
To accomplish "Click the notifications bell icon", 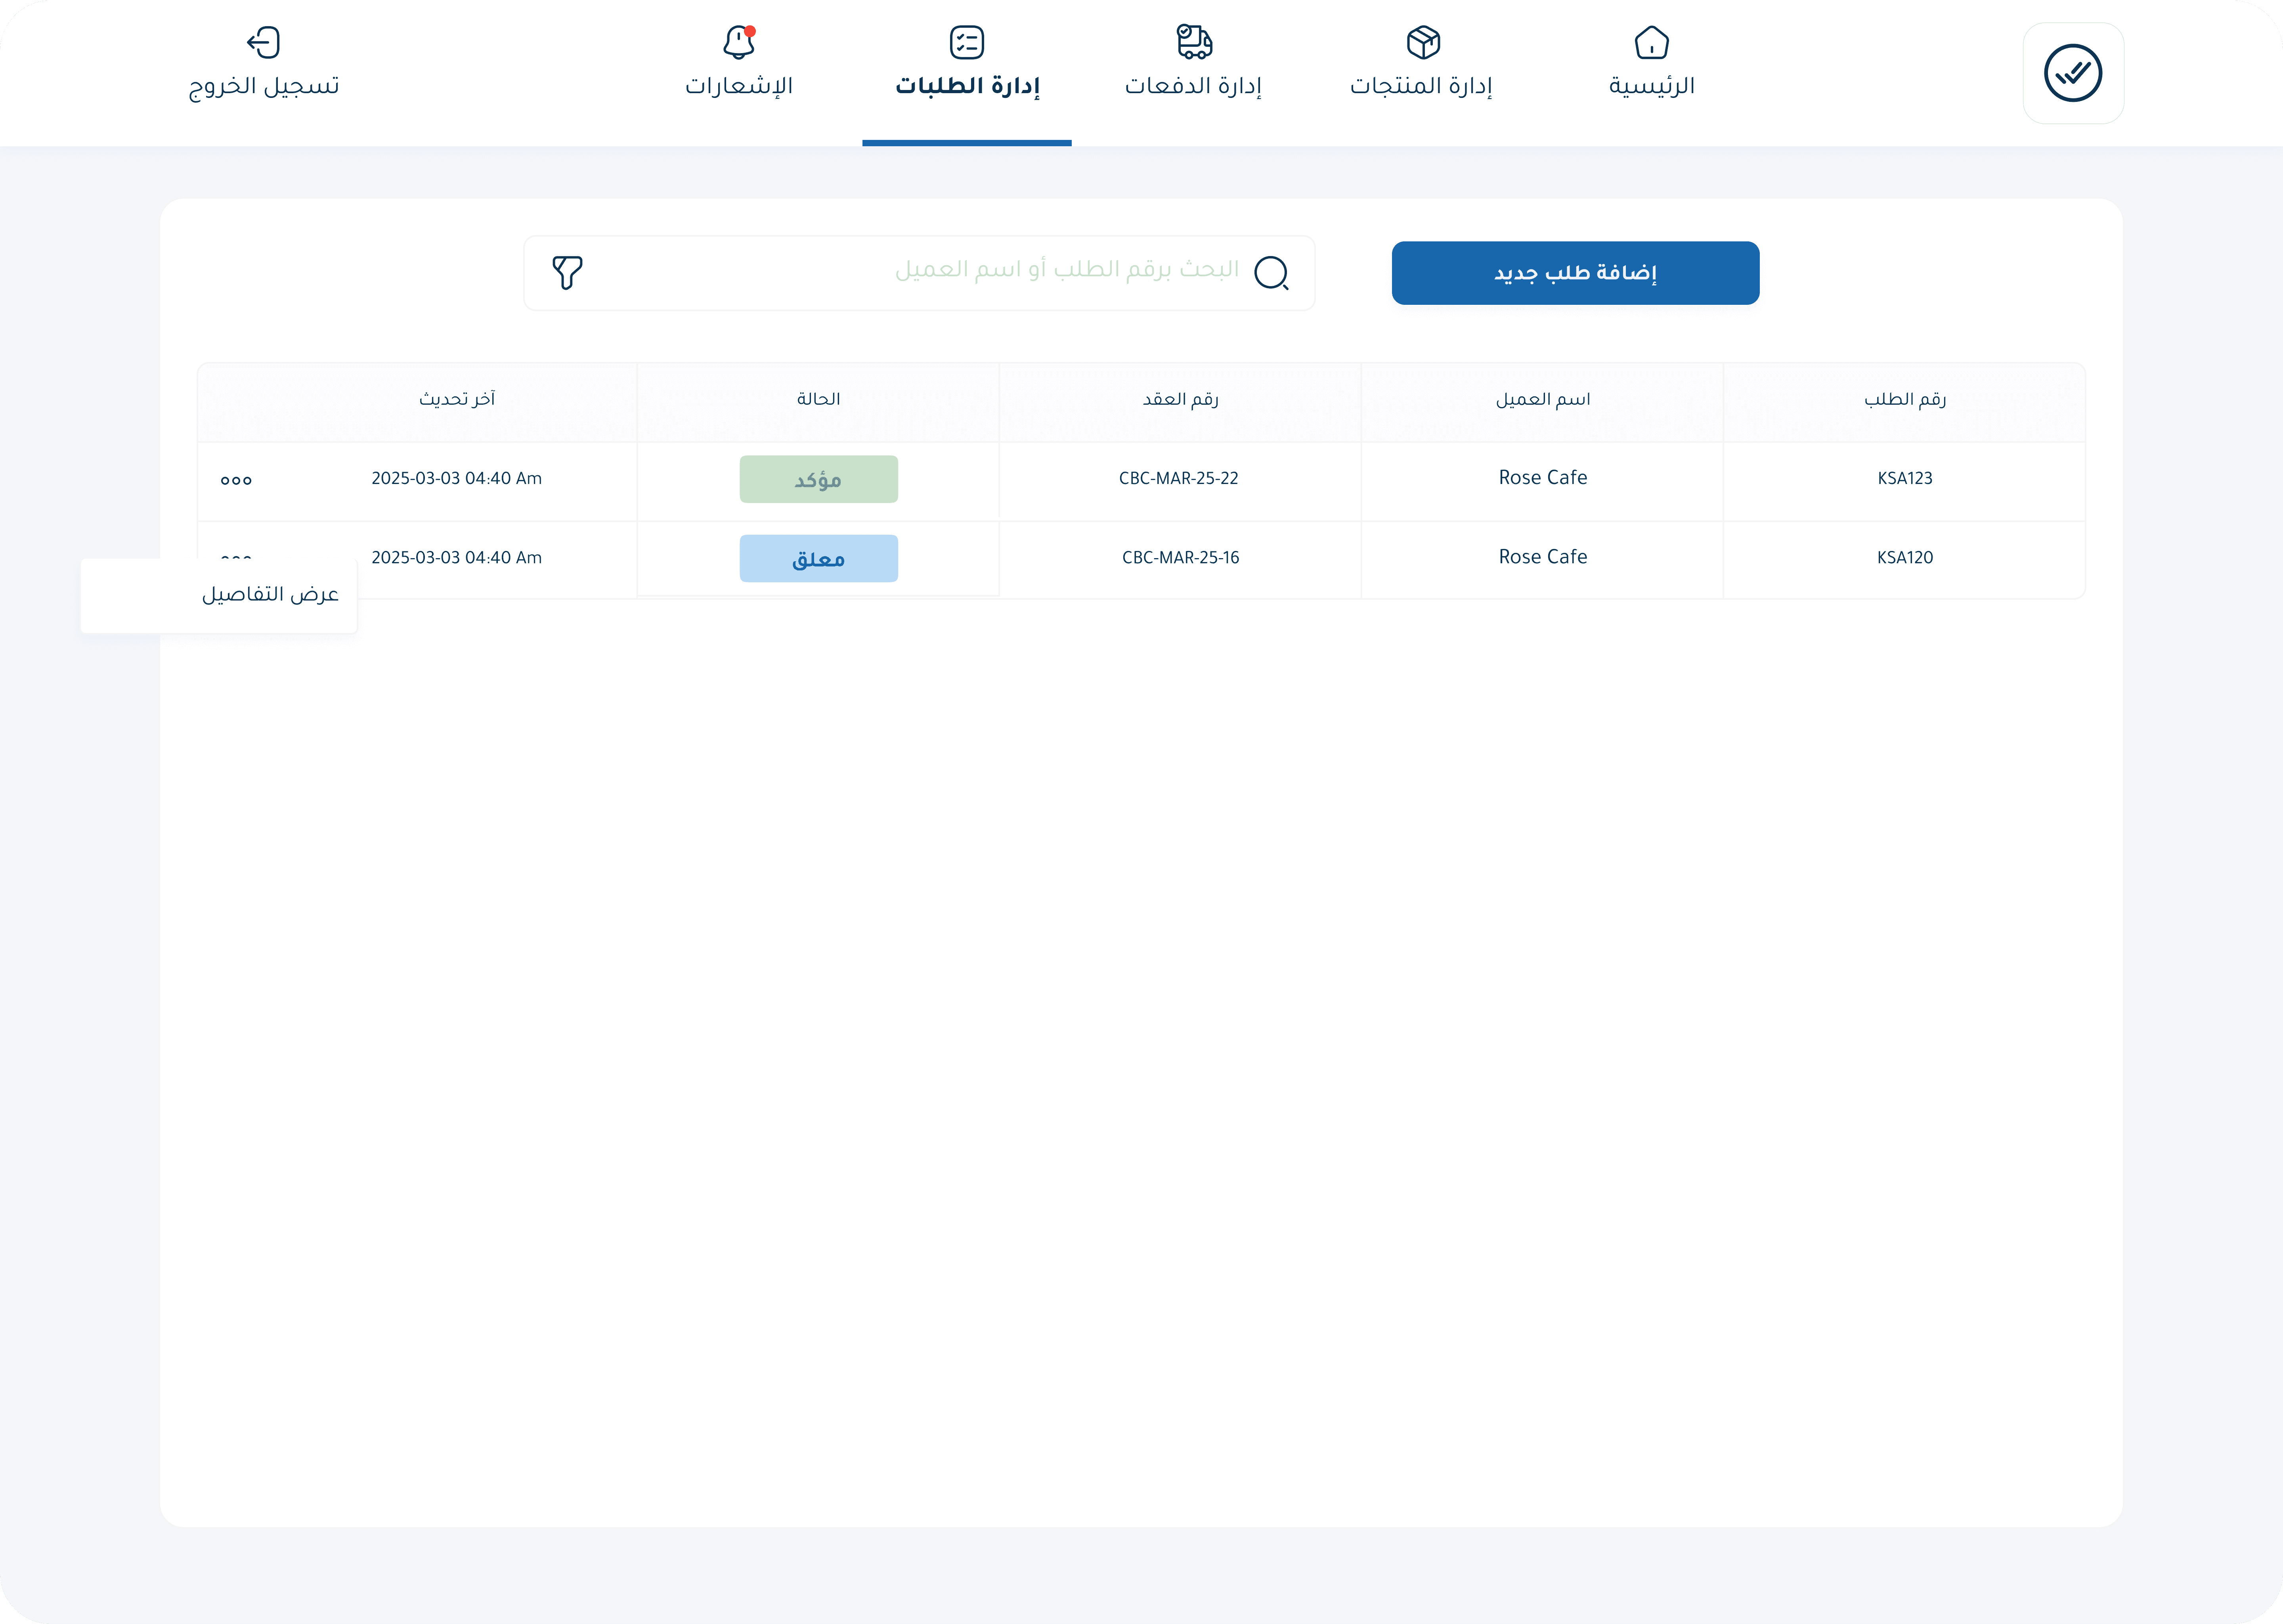I will click(738, 42).
